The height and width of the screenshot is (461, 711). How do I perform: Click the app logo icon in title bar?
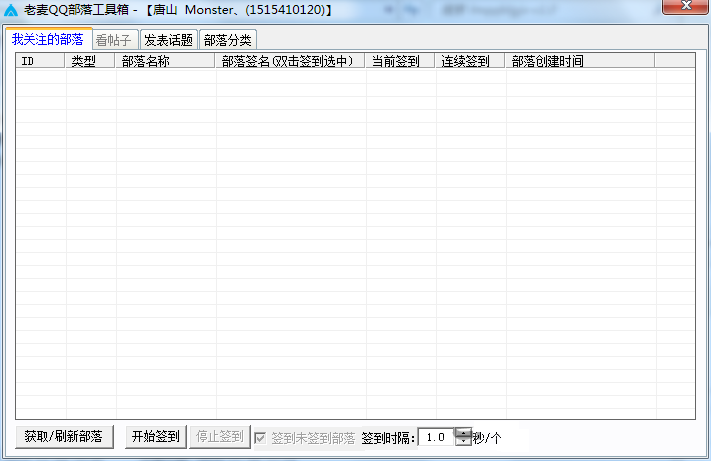pos(11,10)
